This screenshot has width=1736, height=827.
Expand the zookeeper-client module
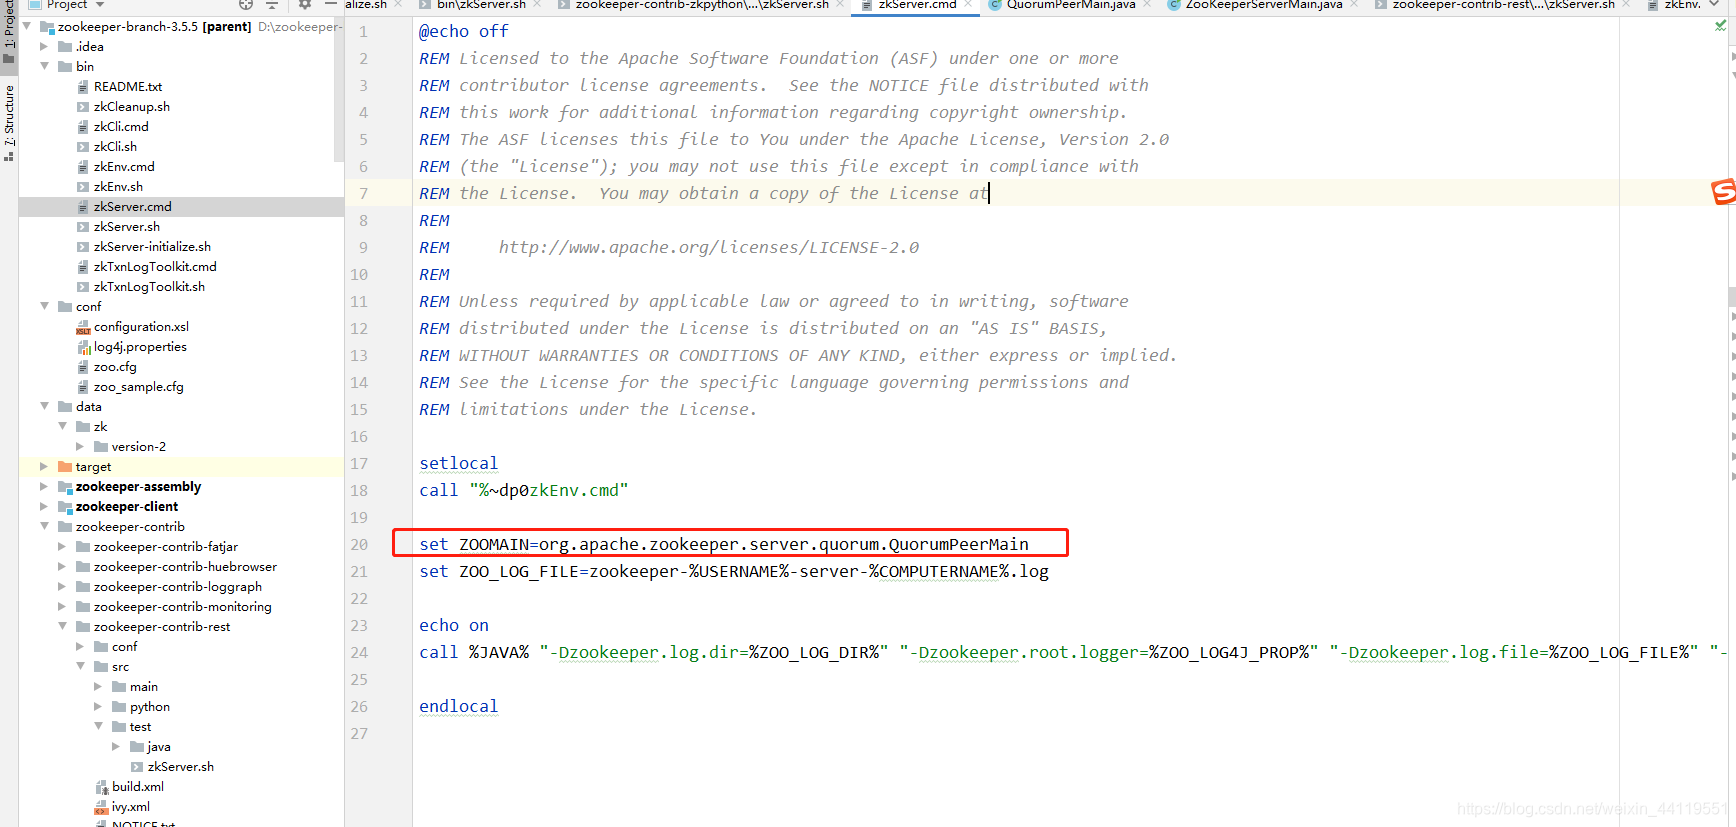pyautogui.click(x=44, y=506)
